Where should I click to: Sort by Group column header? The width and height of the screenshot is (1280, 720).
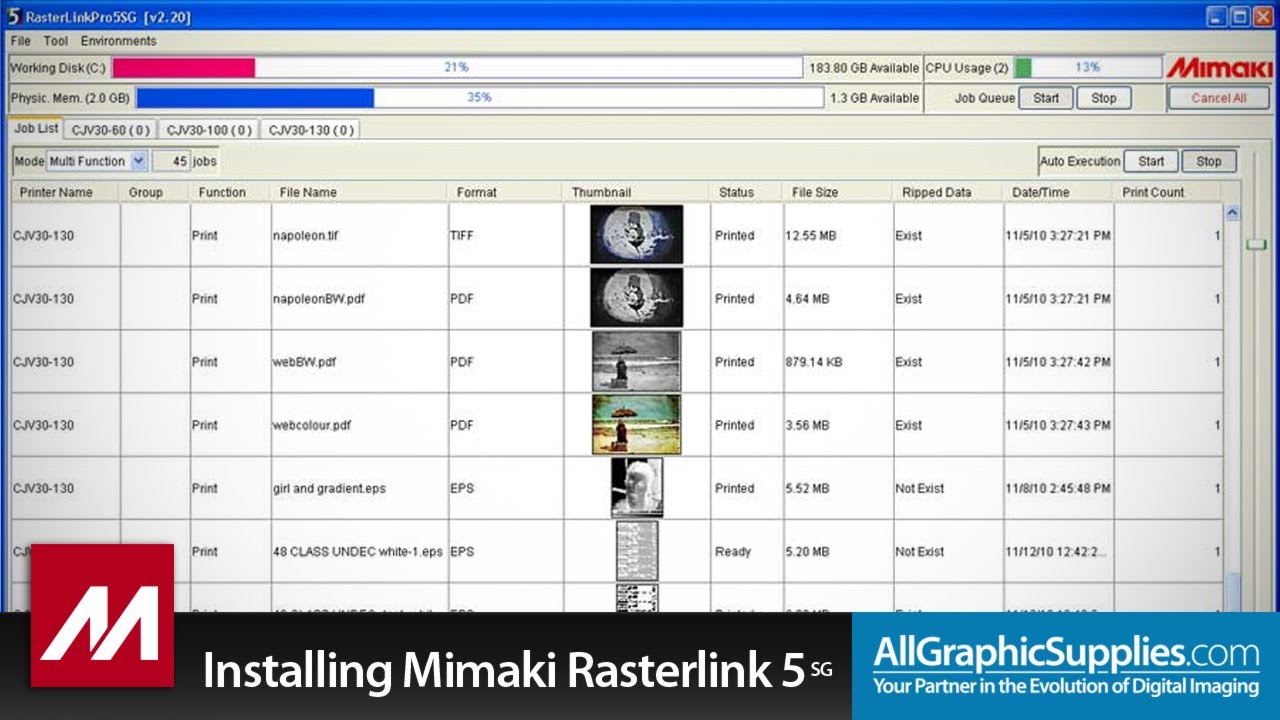click(x=154, y=192)
